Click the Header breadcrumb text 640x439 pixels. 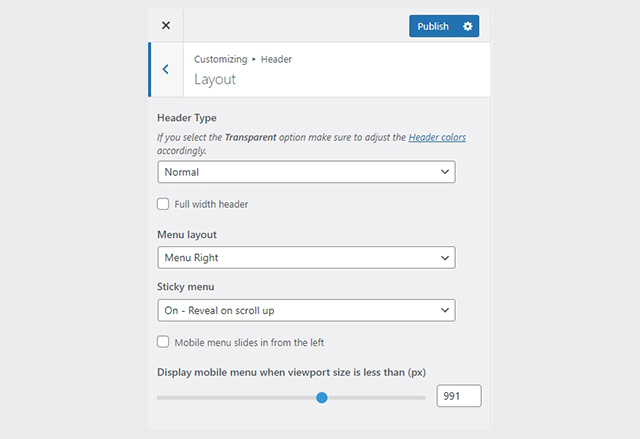click(x=276, y=59)
